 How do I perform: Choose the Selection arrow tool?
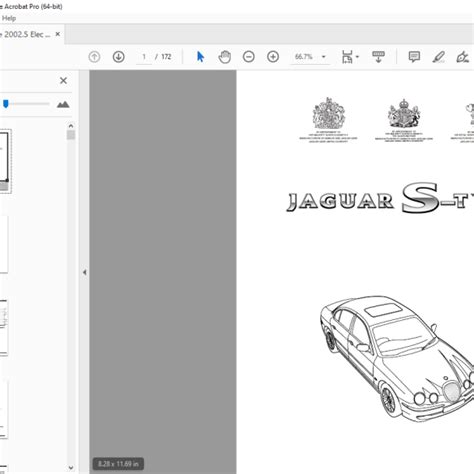tap(200, 57)
